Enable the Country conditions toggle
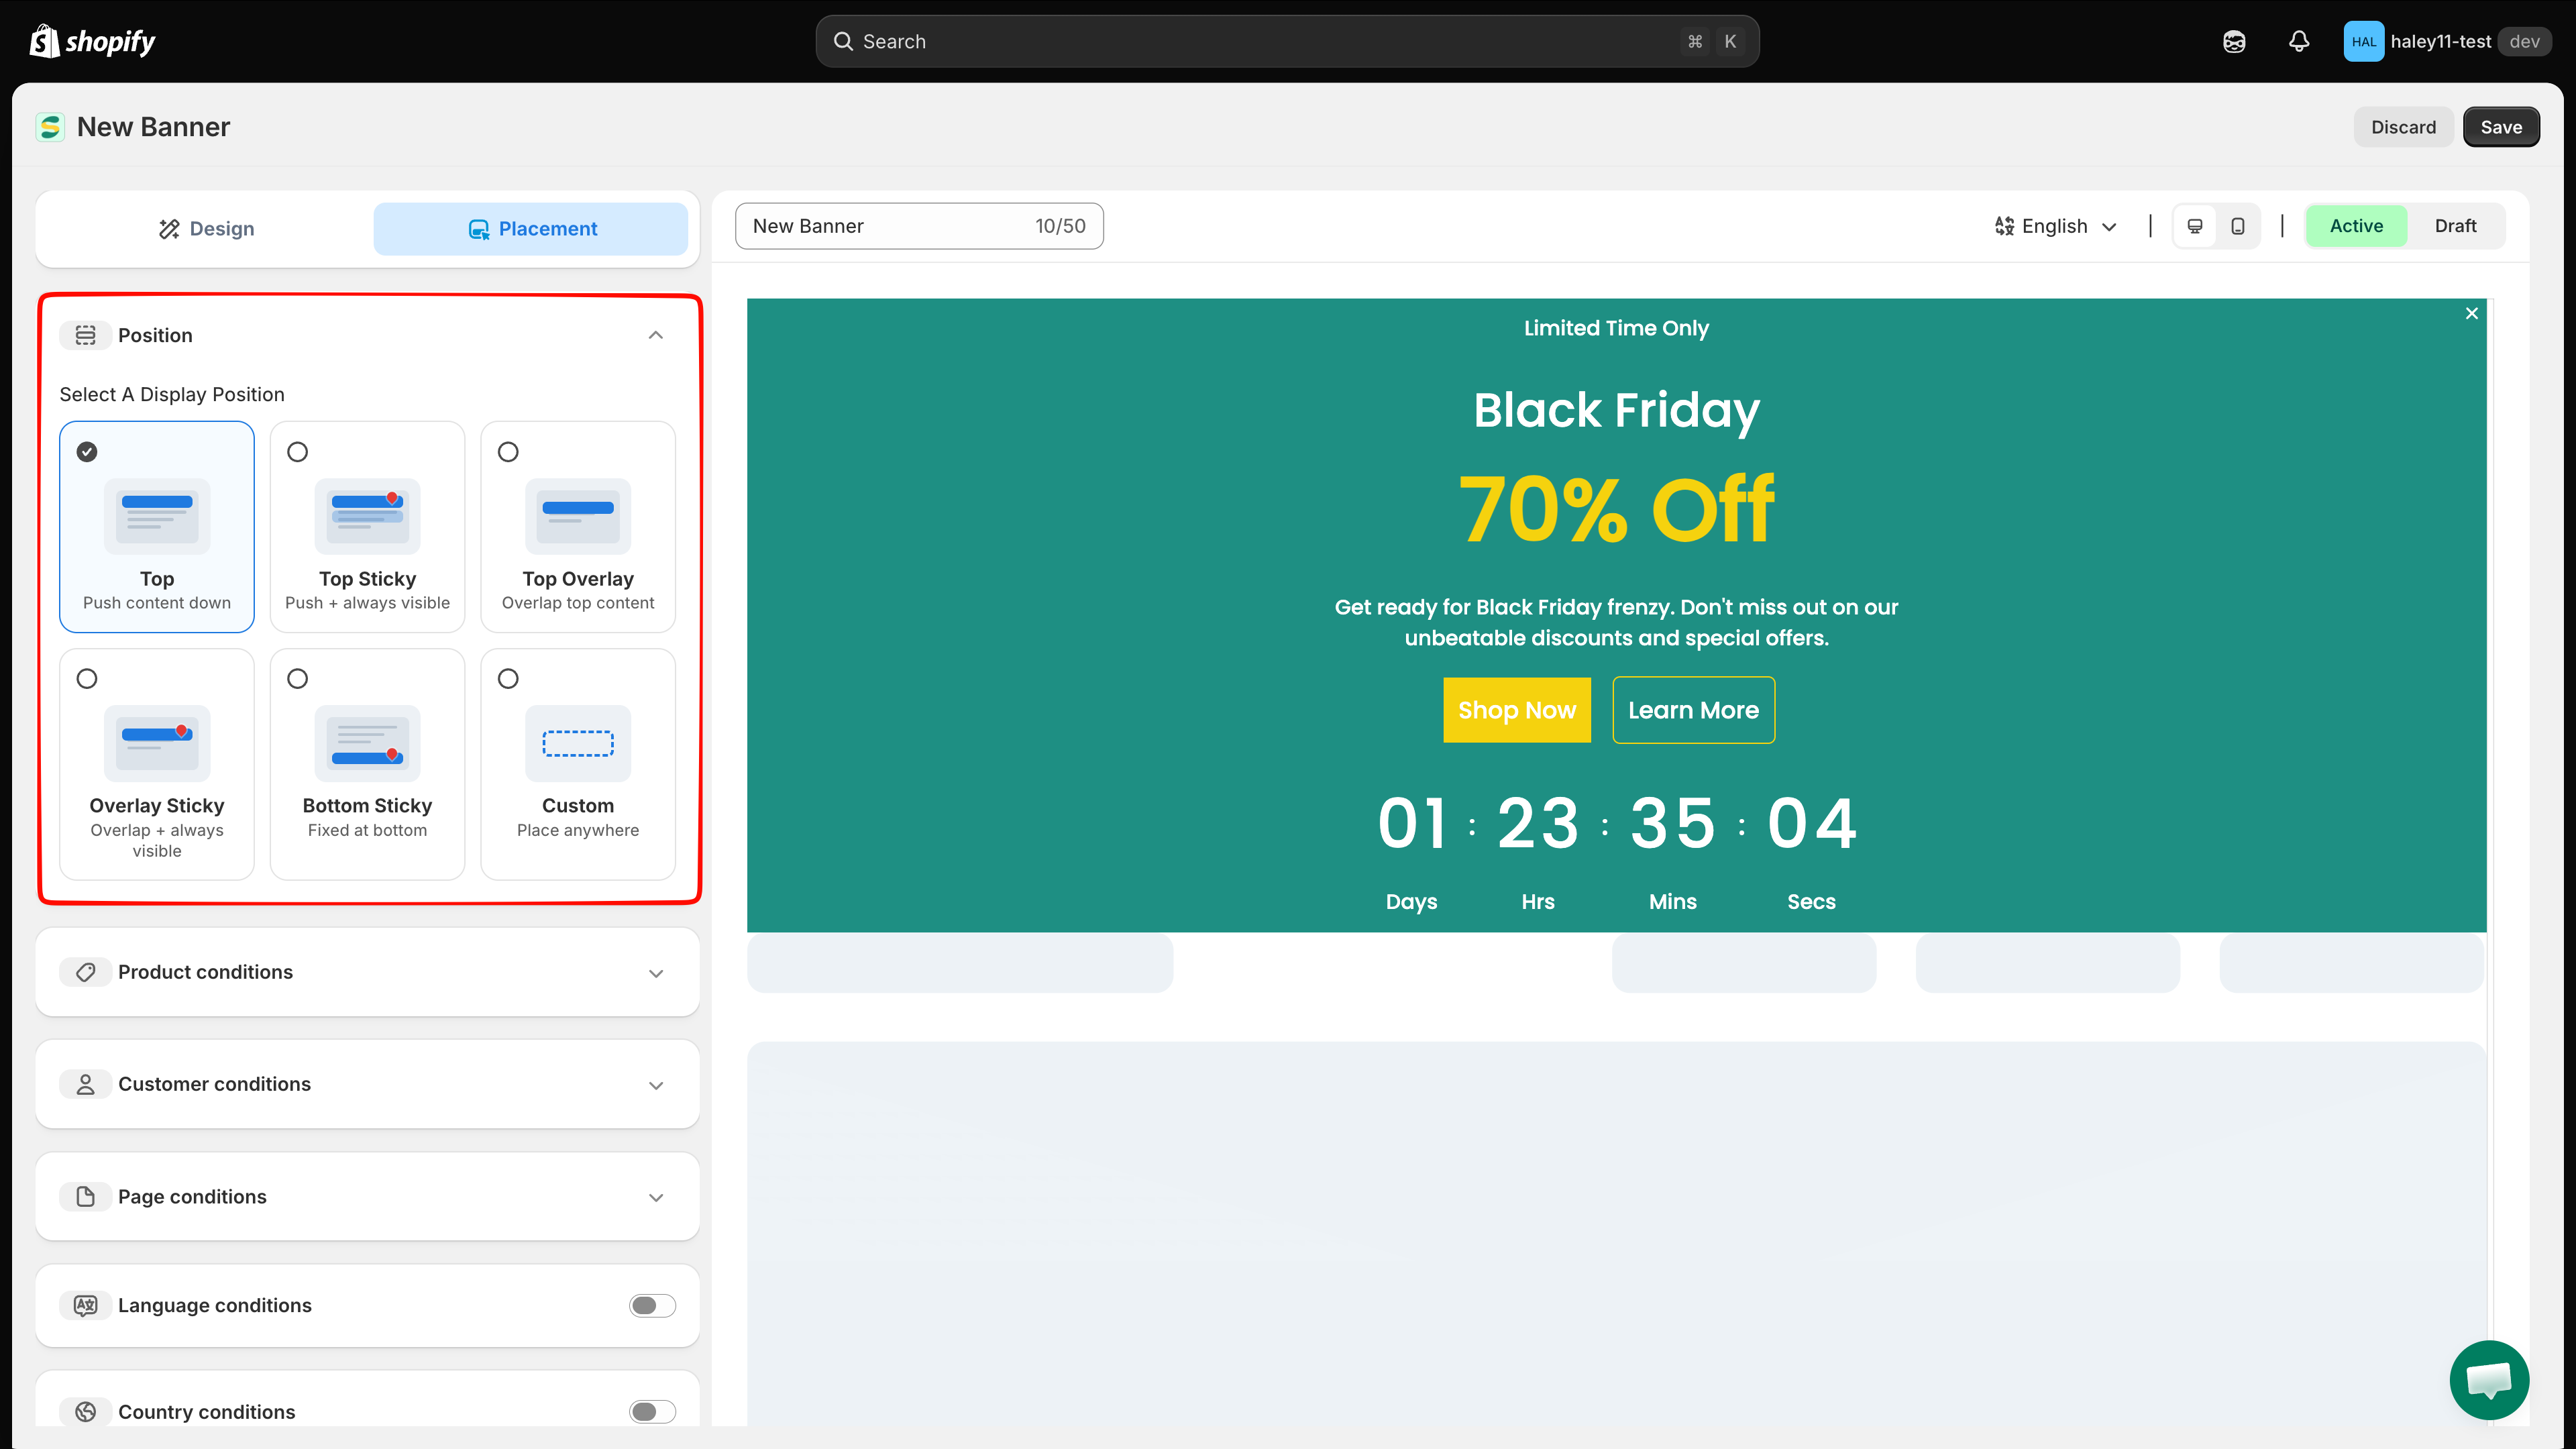This screenshot has width=2576, height=1449. (652, 1412)
